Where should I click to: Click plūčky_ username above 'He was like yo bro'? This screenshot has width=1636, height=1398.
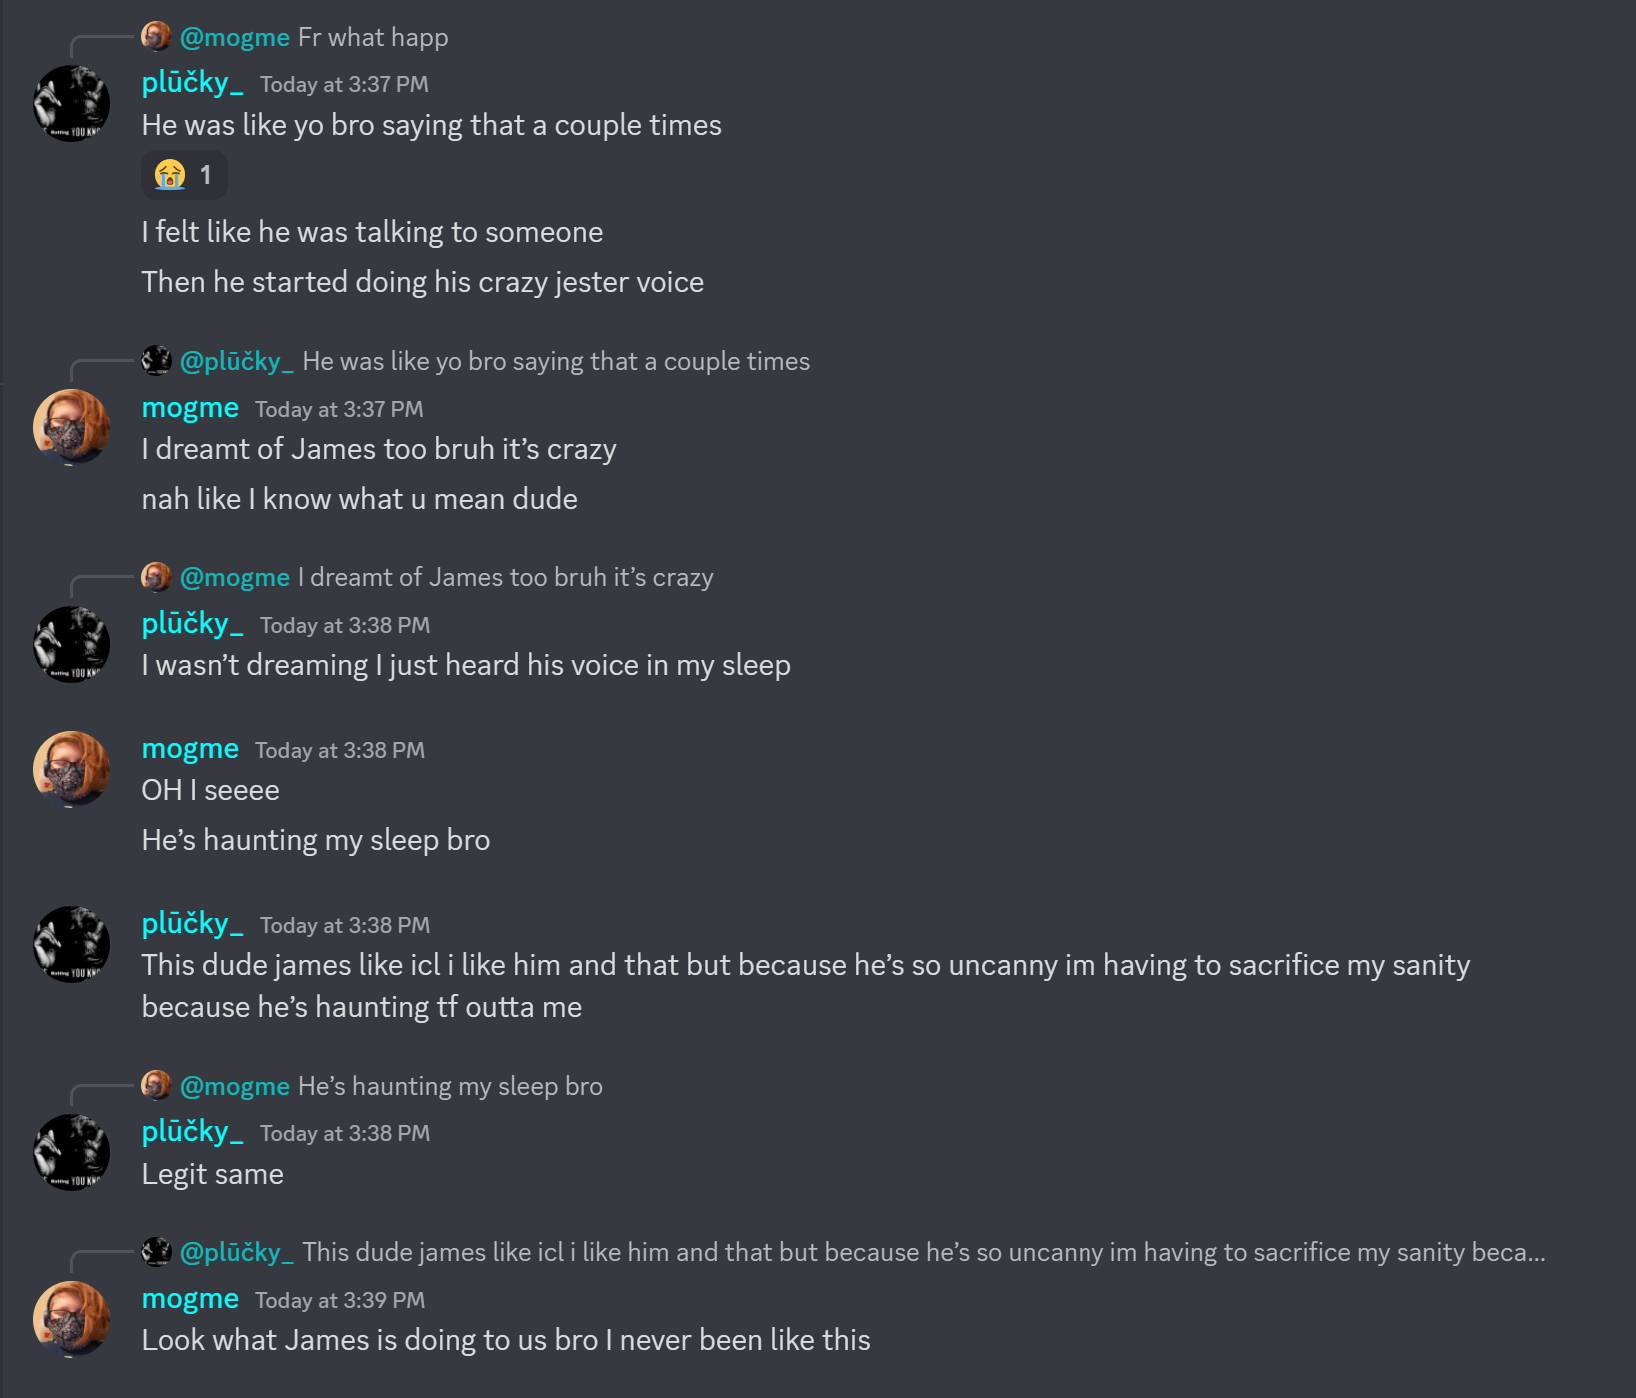(192, 82)
